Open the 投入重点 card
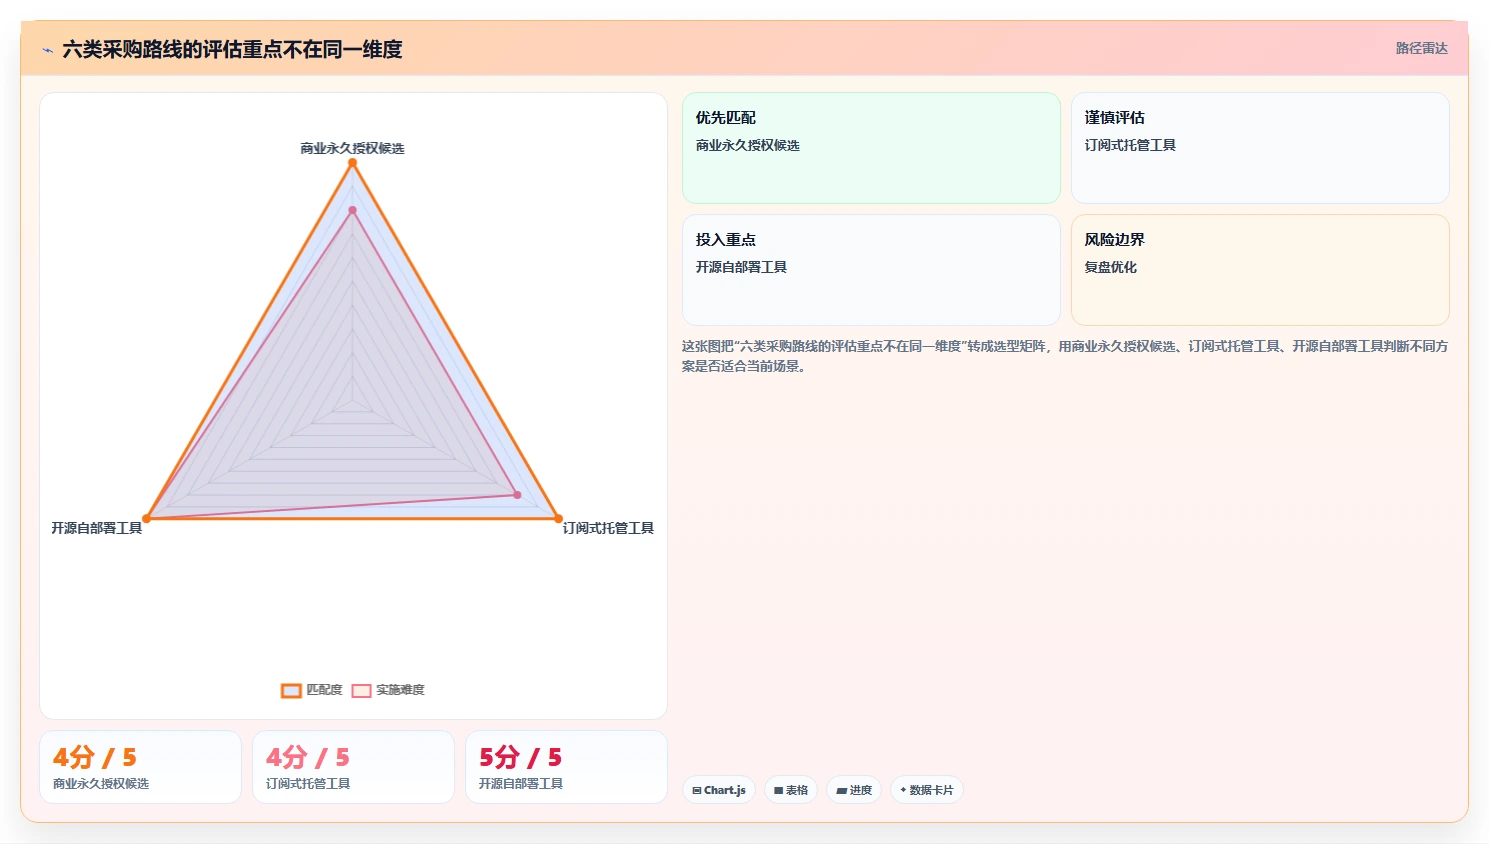Viewport: 1489px width, 844px height. point(871,270)
